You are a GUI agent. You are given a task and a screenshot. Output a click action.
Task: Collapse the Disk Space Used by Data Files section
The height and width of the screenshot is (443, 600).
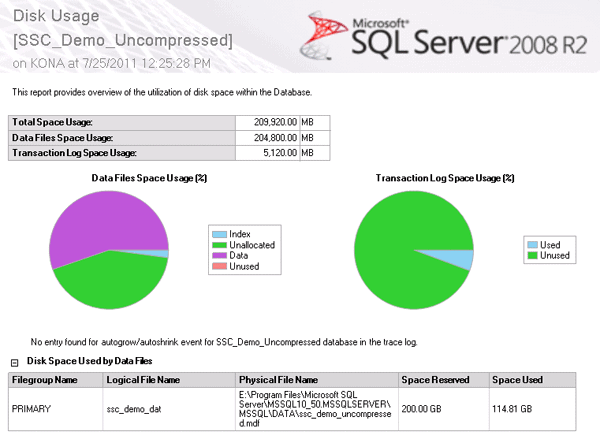click(15, 363)
